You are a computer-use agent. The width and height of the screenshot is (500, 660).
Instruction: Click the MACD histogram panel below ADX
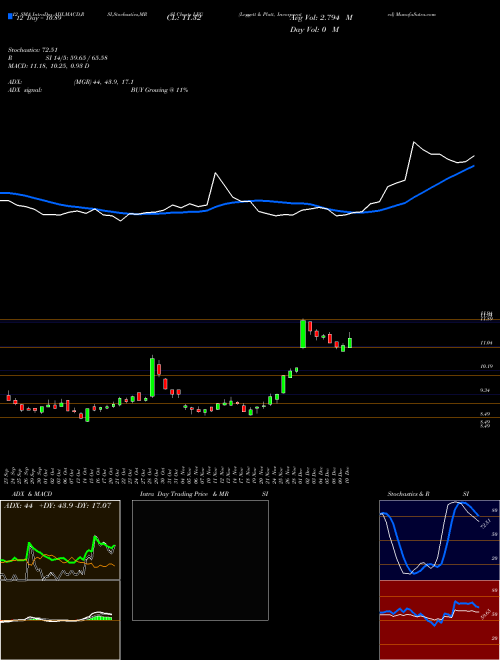pyautogui.click(x=60, y=620)
